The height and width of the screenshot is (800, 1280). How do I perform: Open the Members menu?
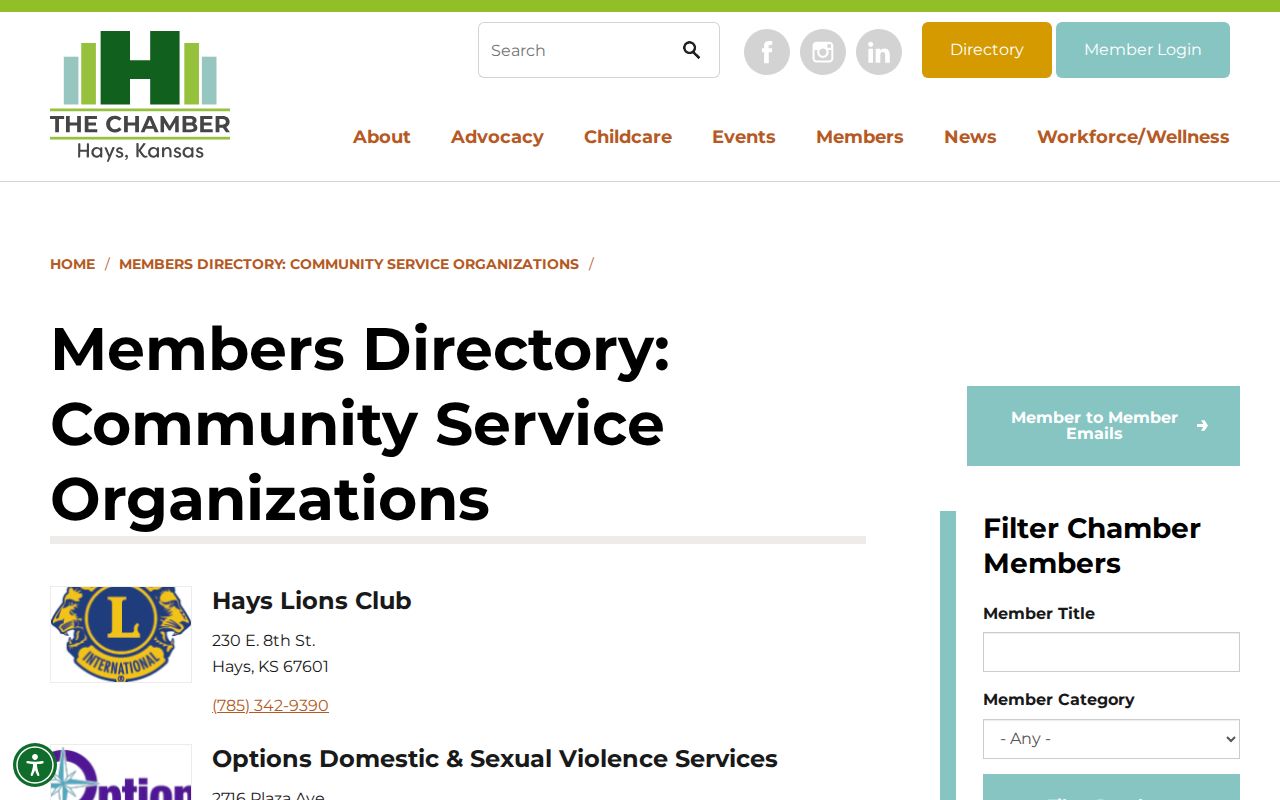click(859, 137)
